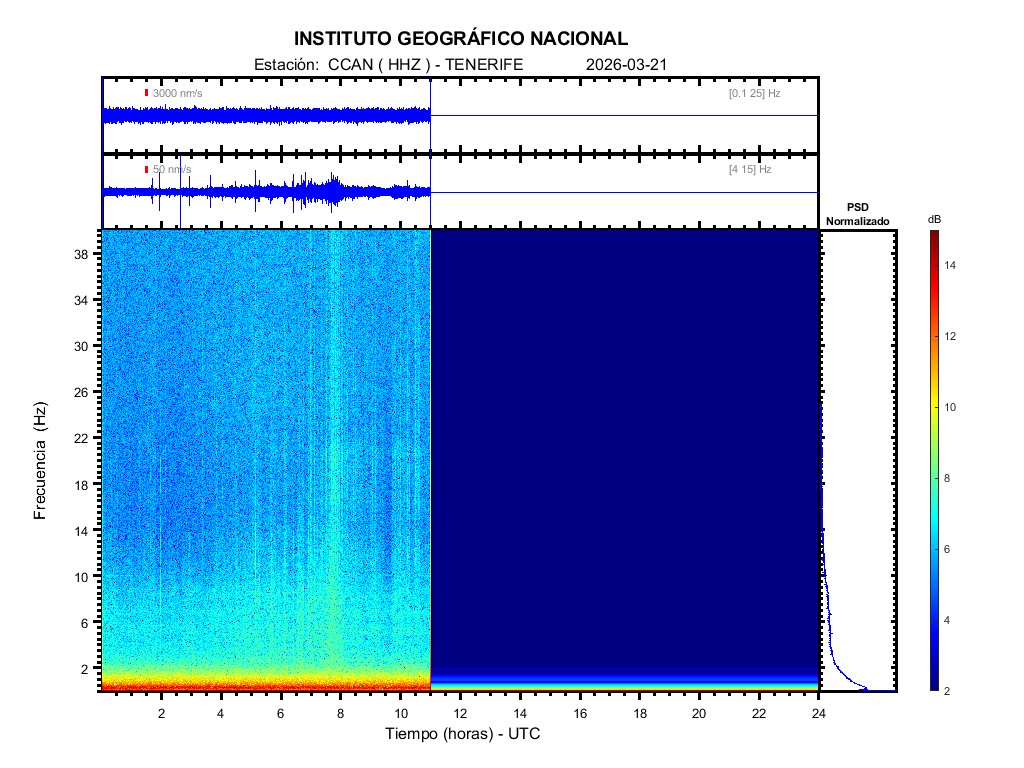Pick the yellow 10 dB colorbar region
Screen dimensions: 1024x768
pyautogui.click(x=933, y=408)
